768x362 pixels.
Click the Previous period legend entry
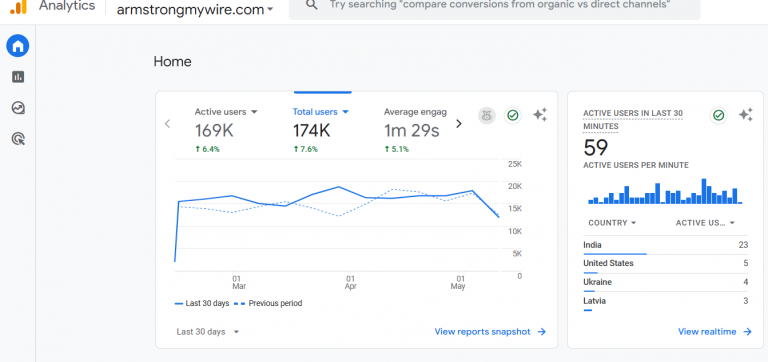click(x=268, y=303)
